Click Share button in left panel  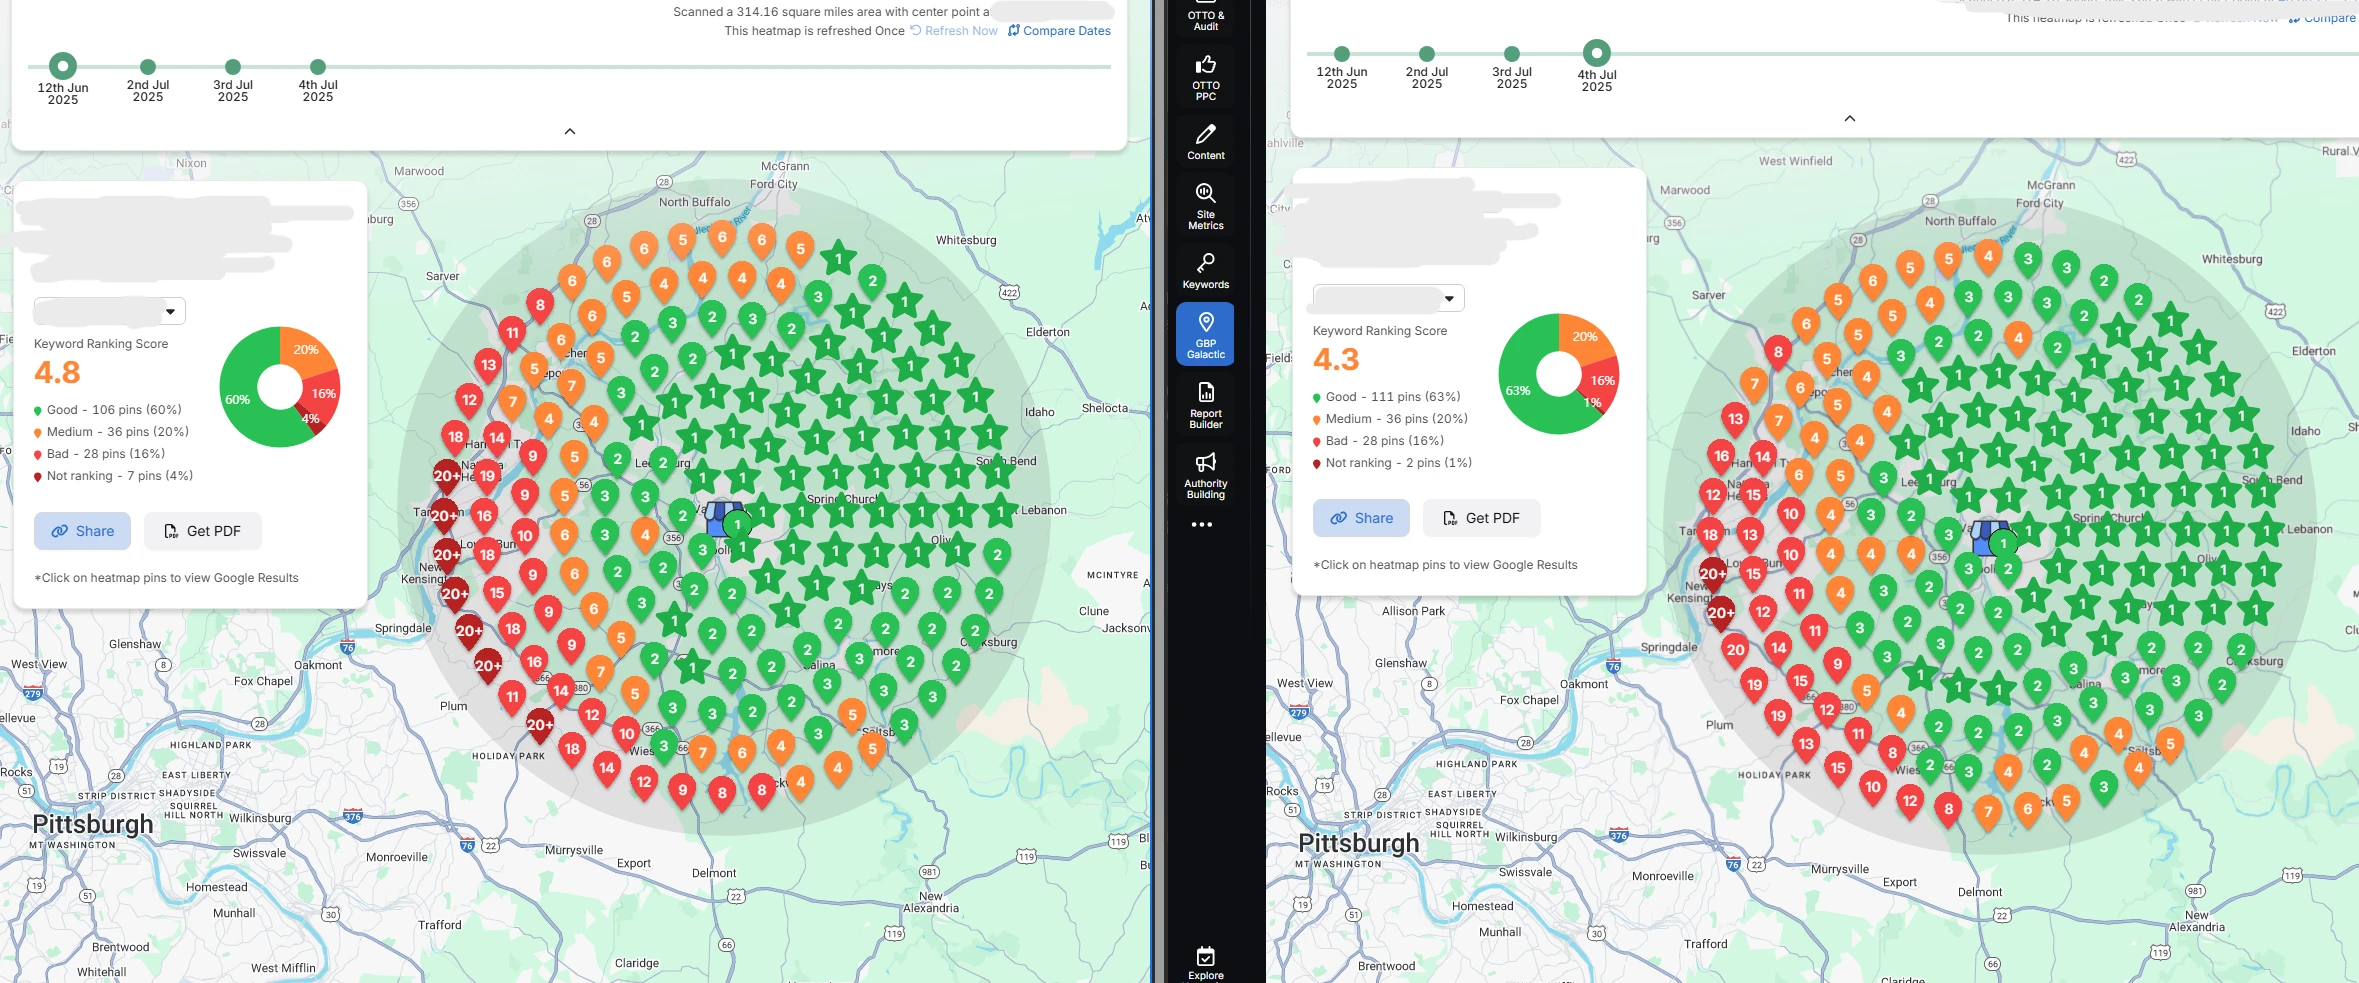click(x=83, y=531)
